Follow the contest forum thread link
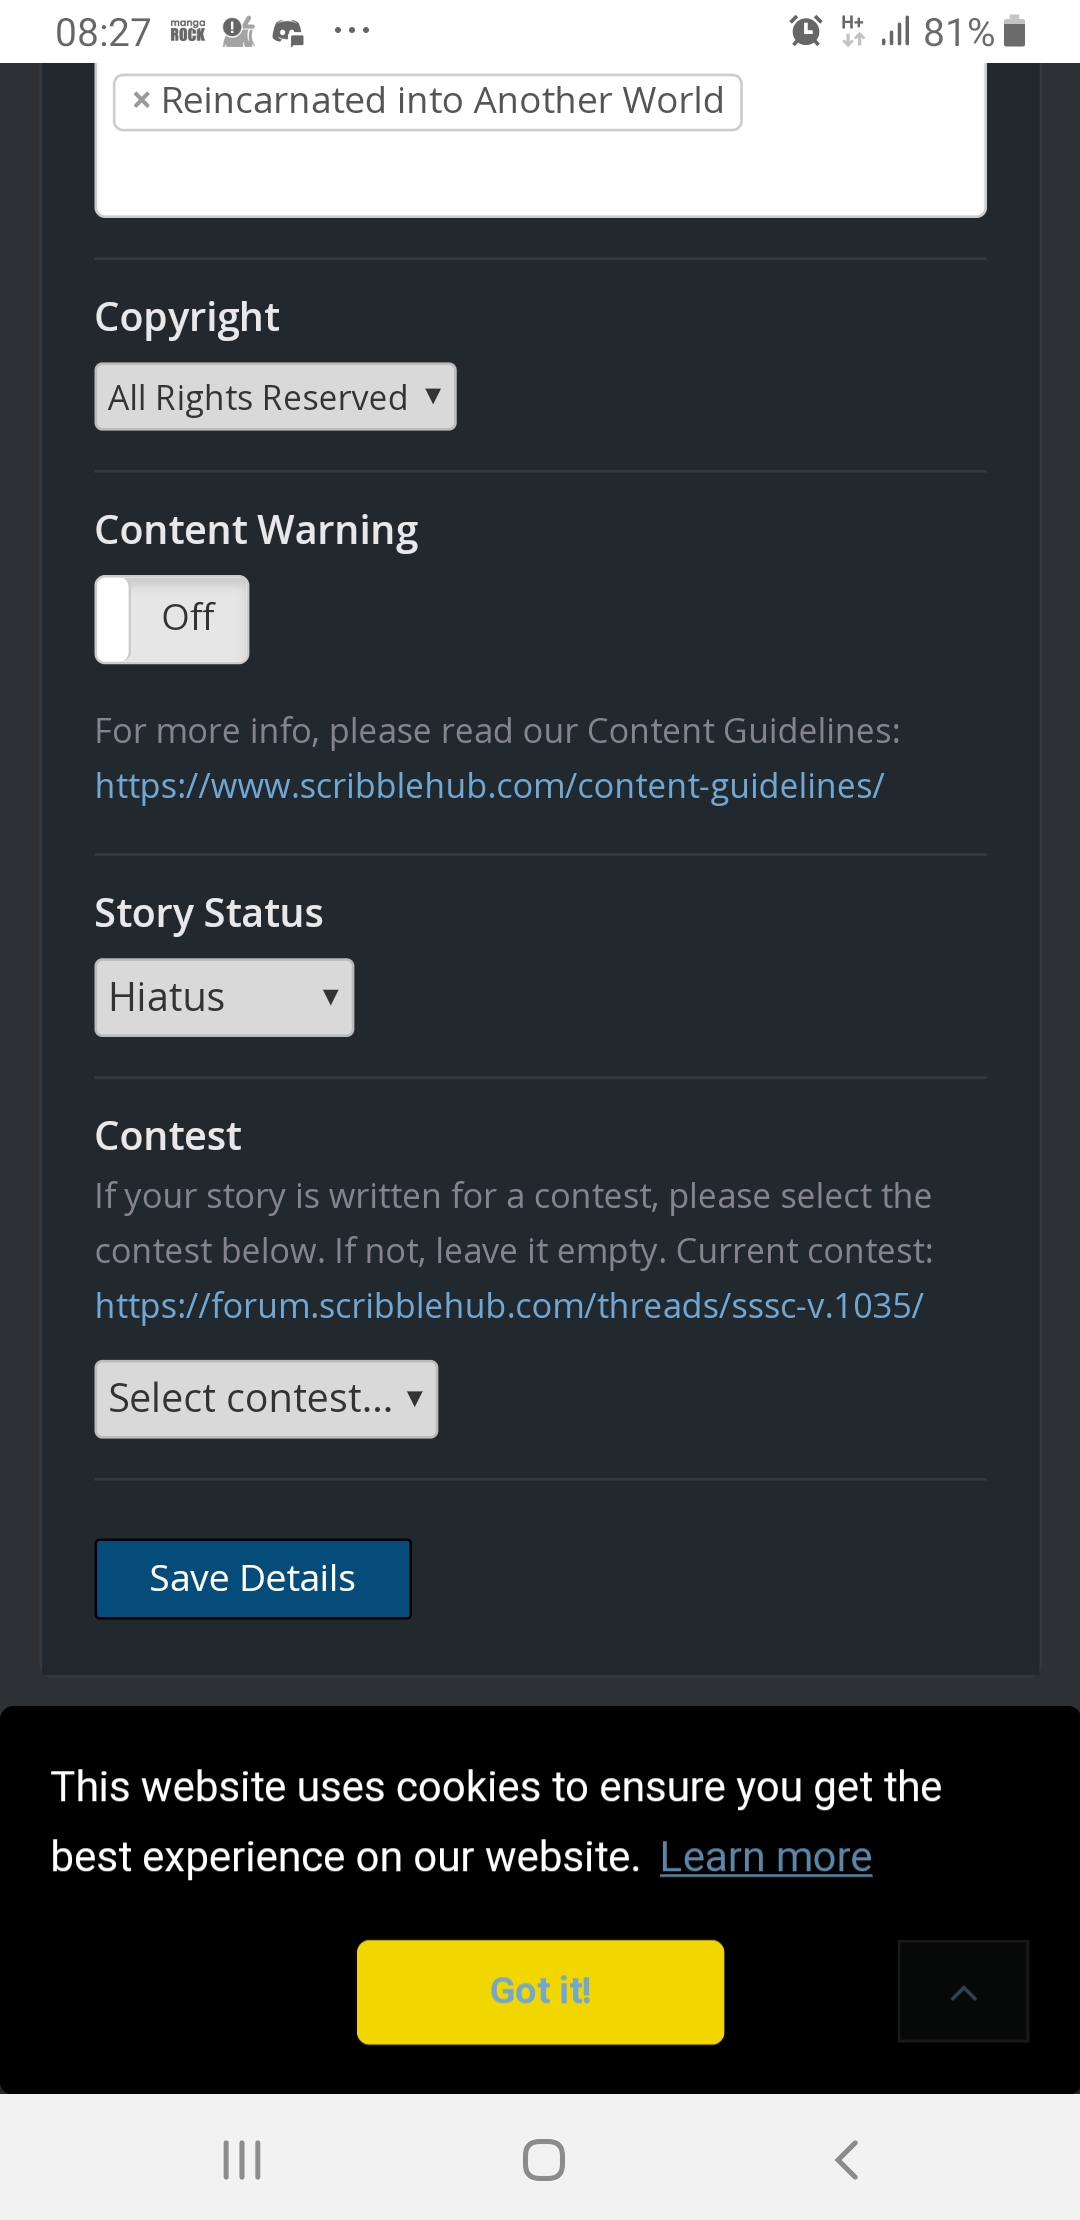This screenshot has width=1080, height=2220. tap(508, 1304)
